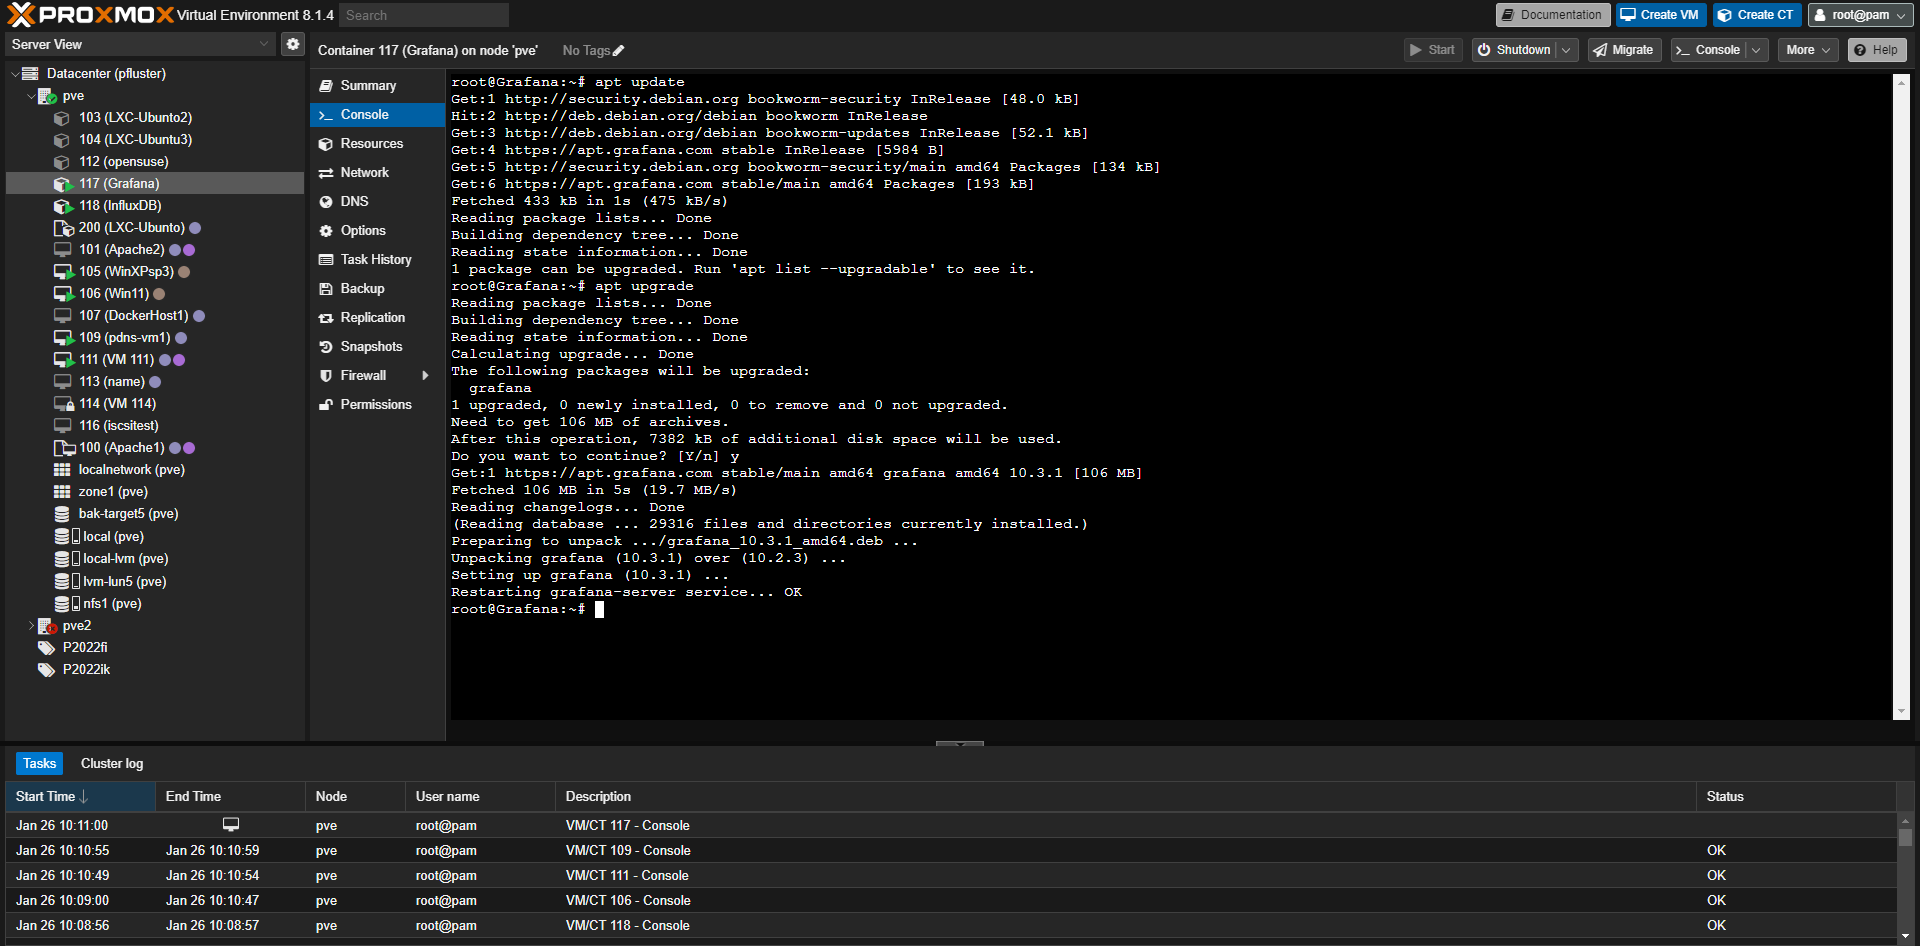Open the Console button in toolbar

(x=1708, y=50)
